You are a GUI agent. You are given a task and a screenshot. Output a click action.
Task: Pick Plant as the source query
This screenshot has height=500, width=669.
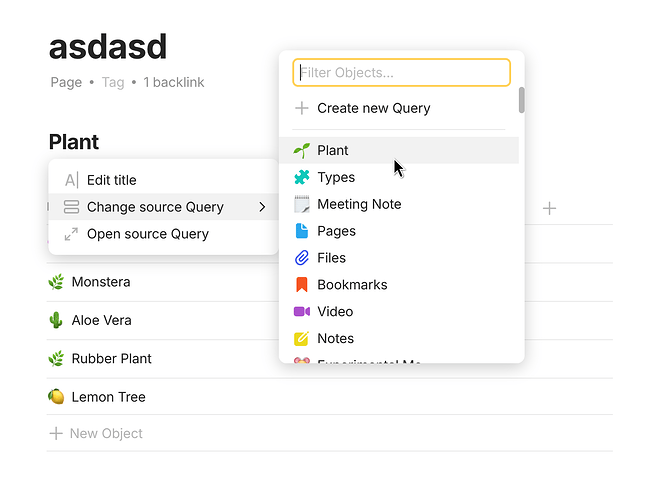(x=399, y=150)
